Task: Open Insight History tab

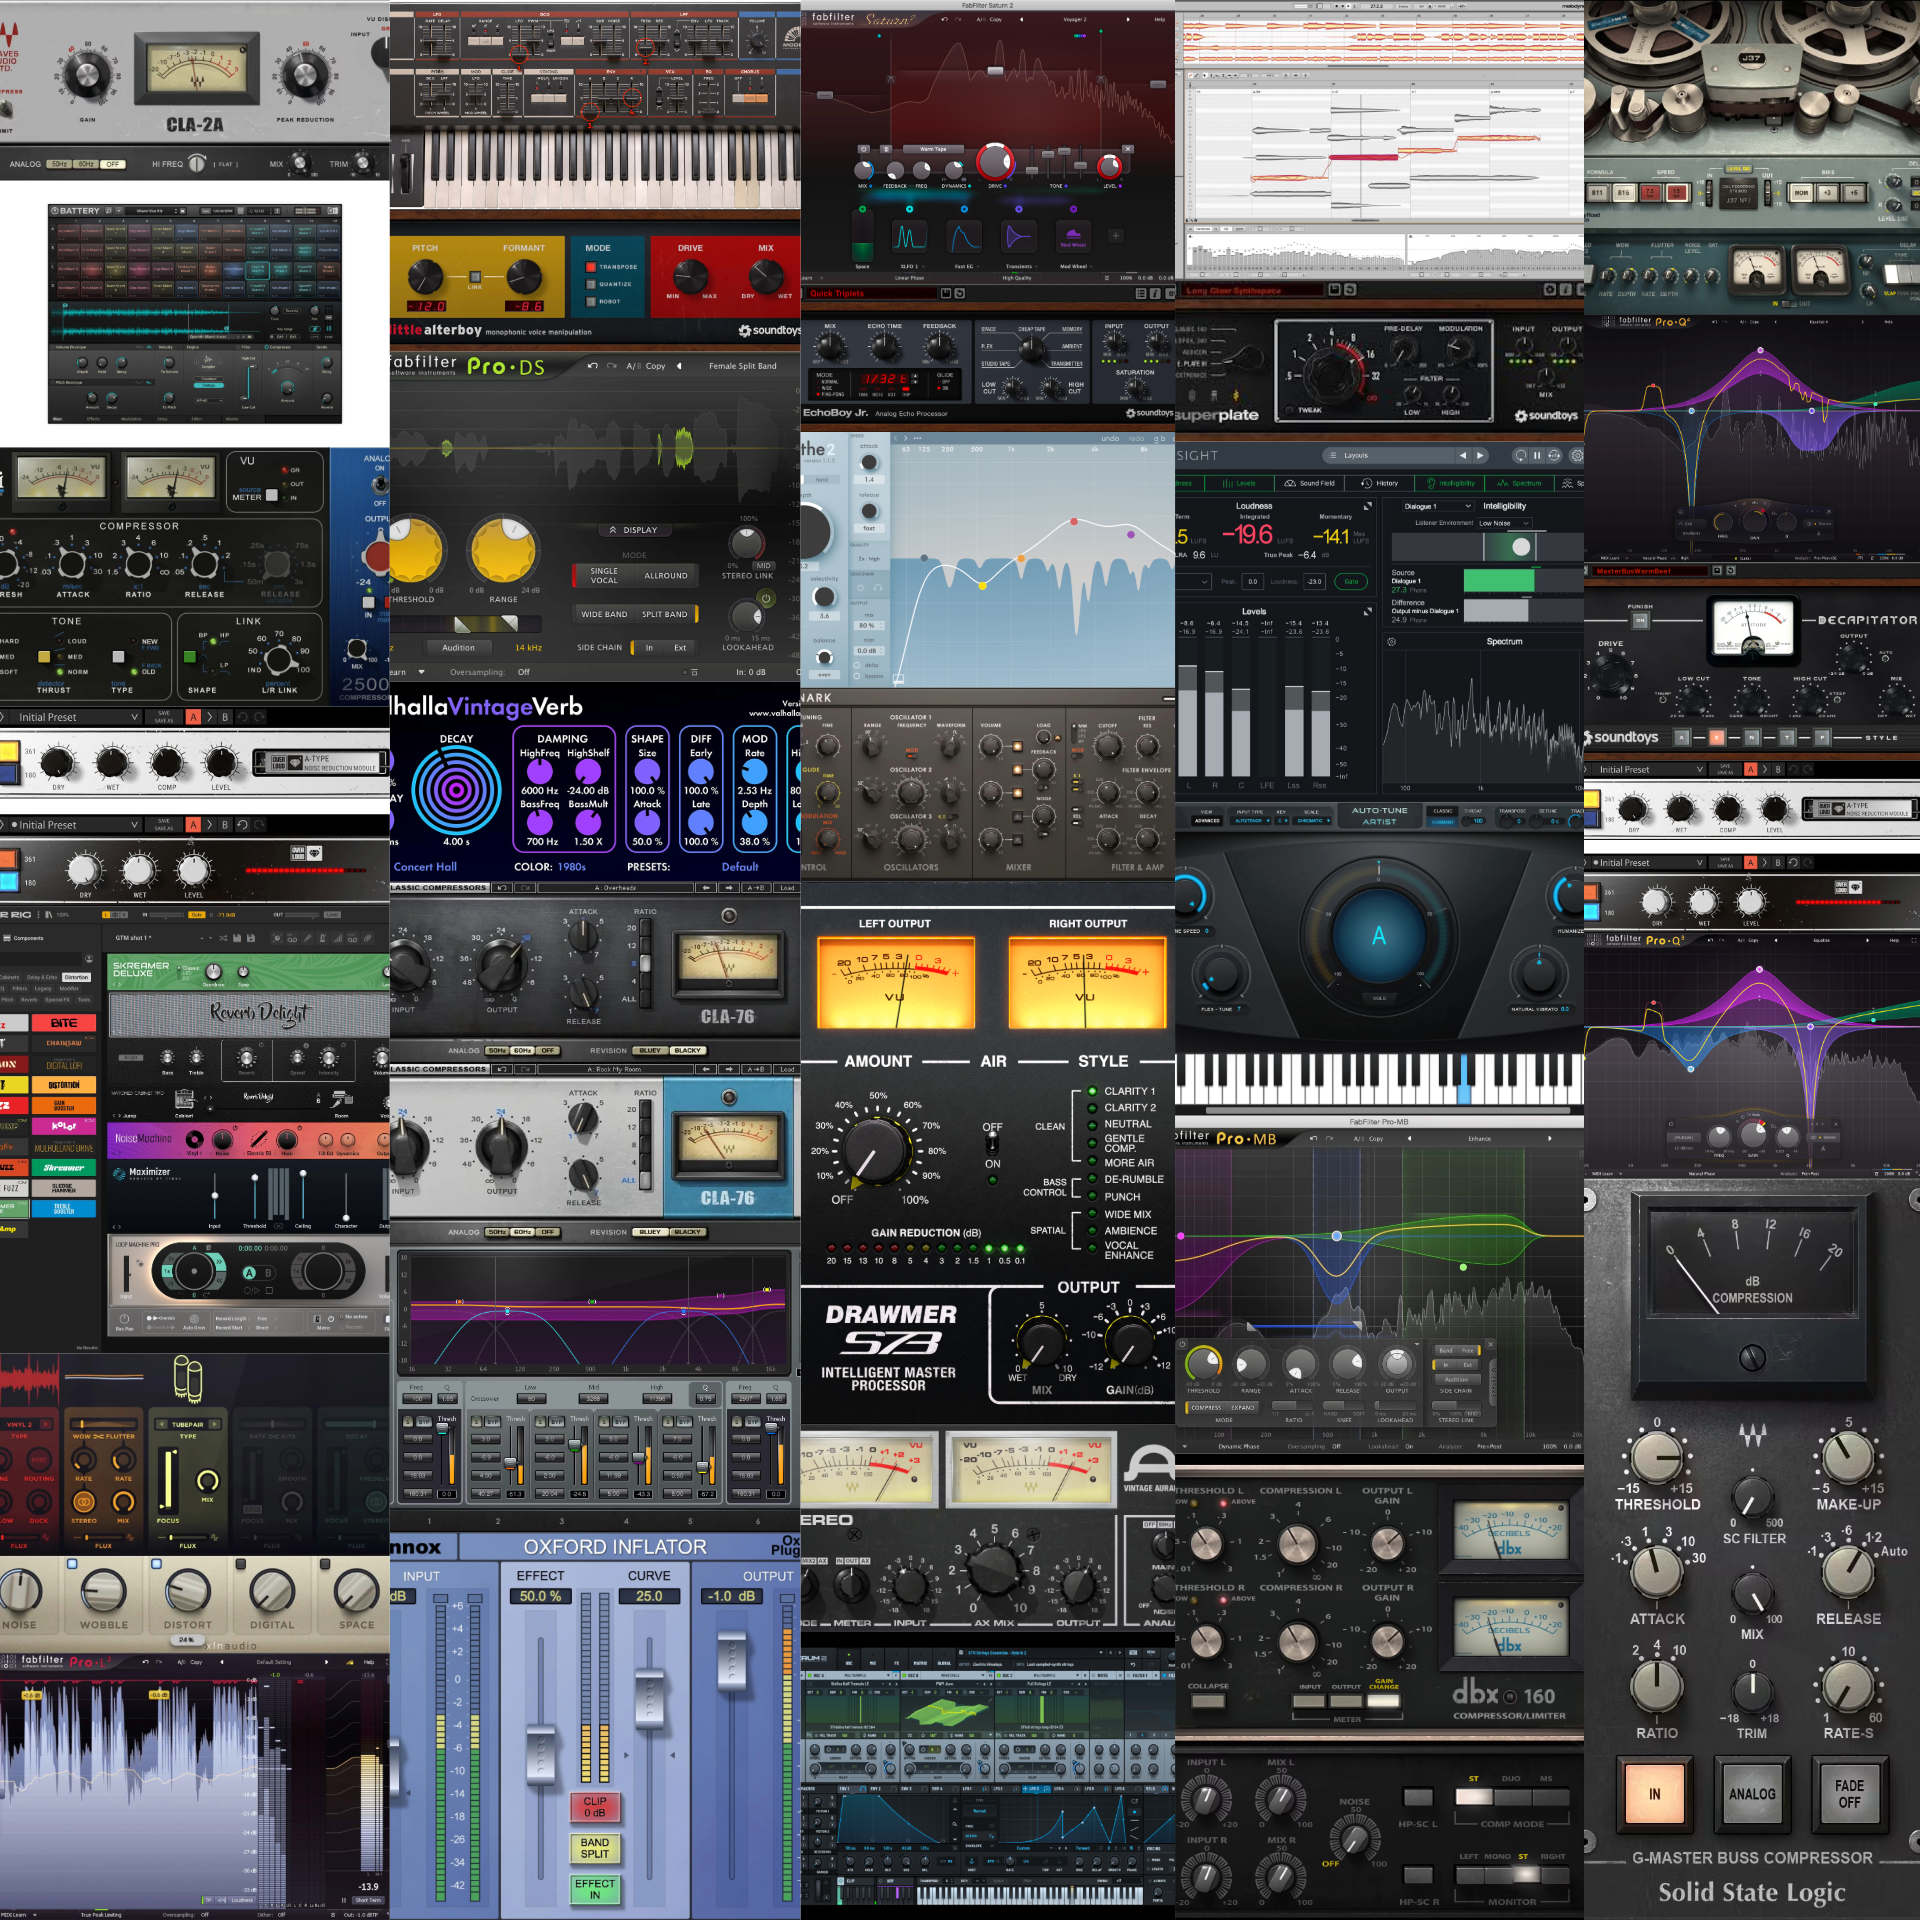Action: click(x=1381, y=483)
